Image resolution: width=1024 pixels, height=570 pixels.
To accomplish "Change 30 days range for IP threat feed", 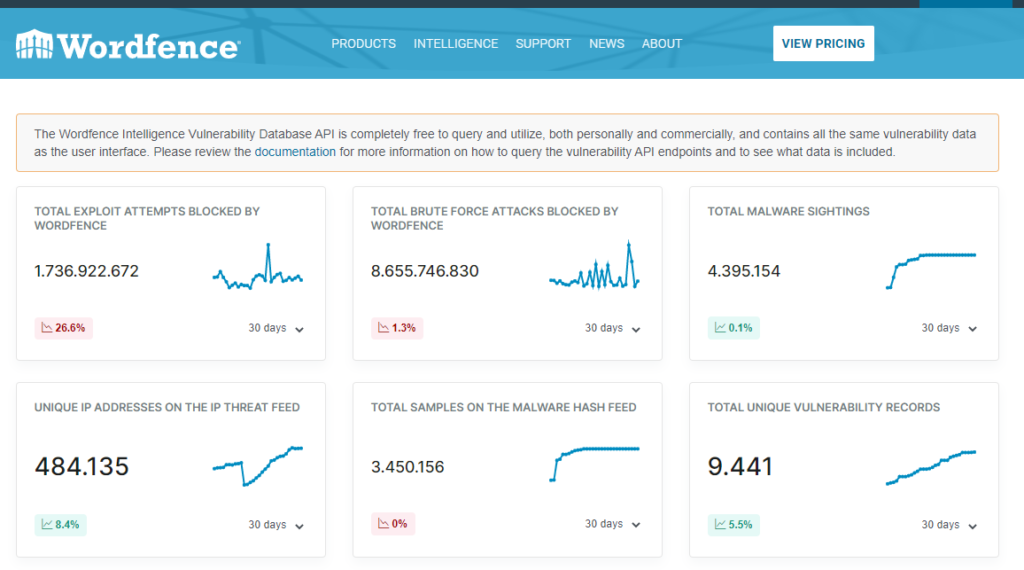I will click(x=276, y=525).
